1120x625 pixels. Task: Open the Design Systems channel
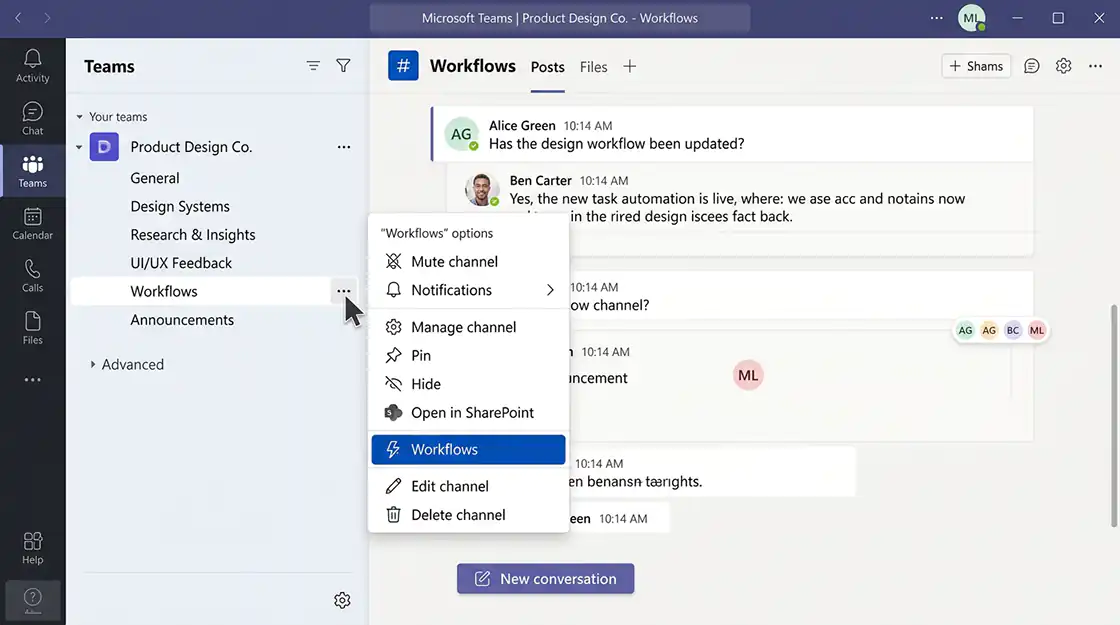[x=180, y=206]
